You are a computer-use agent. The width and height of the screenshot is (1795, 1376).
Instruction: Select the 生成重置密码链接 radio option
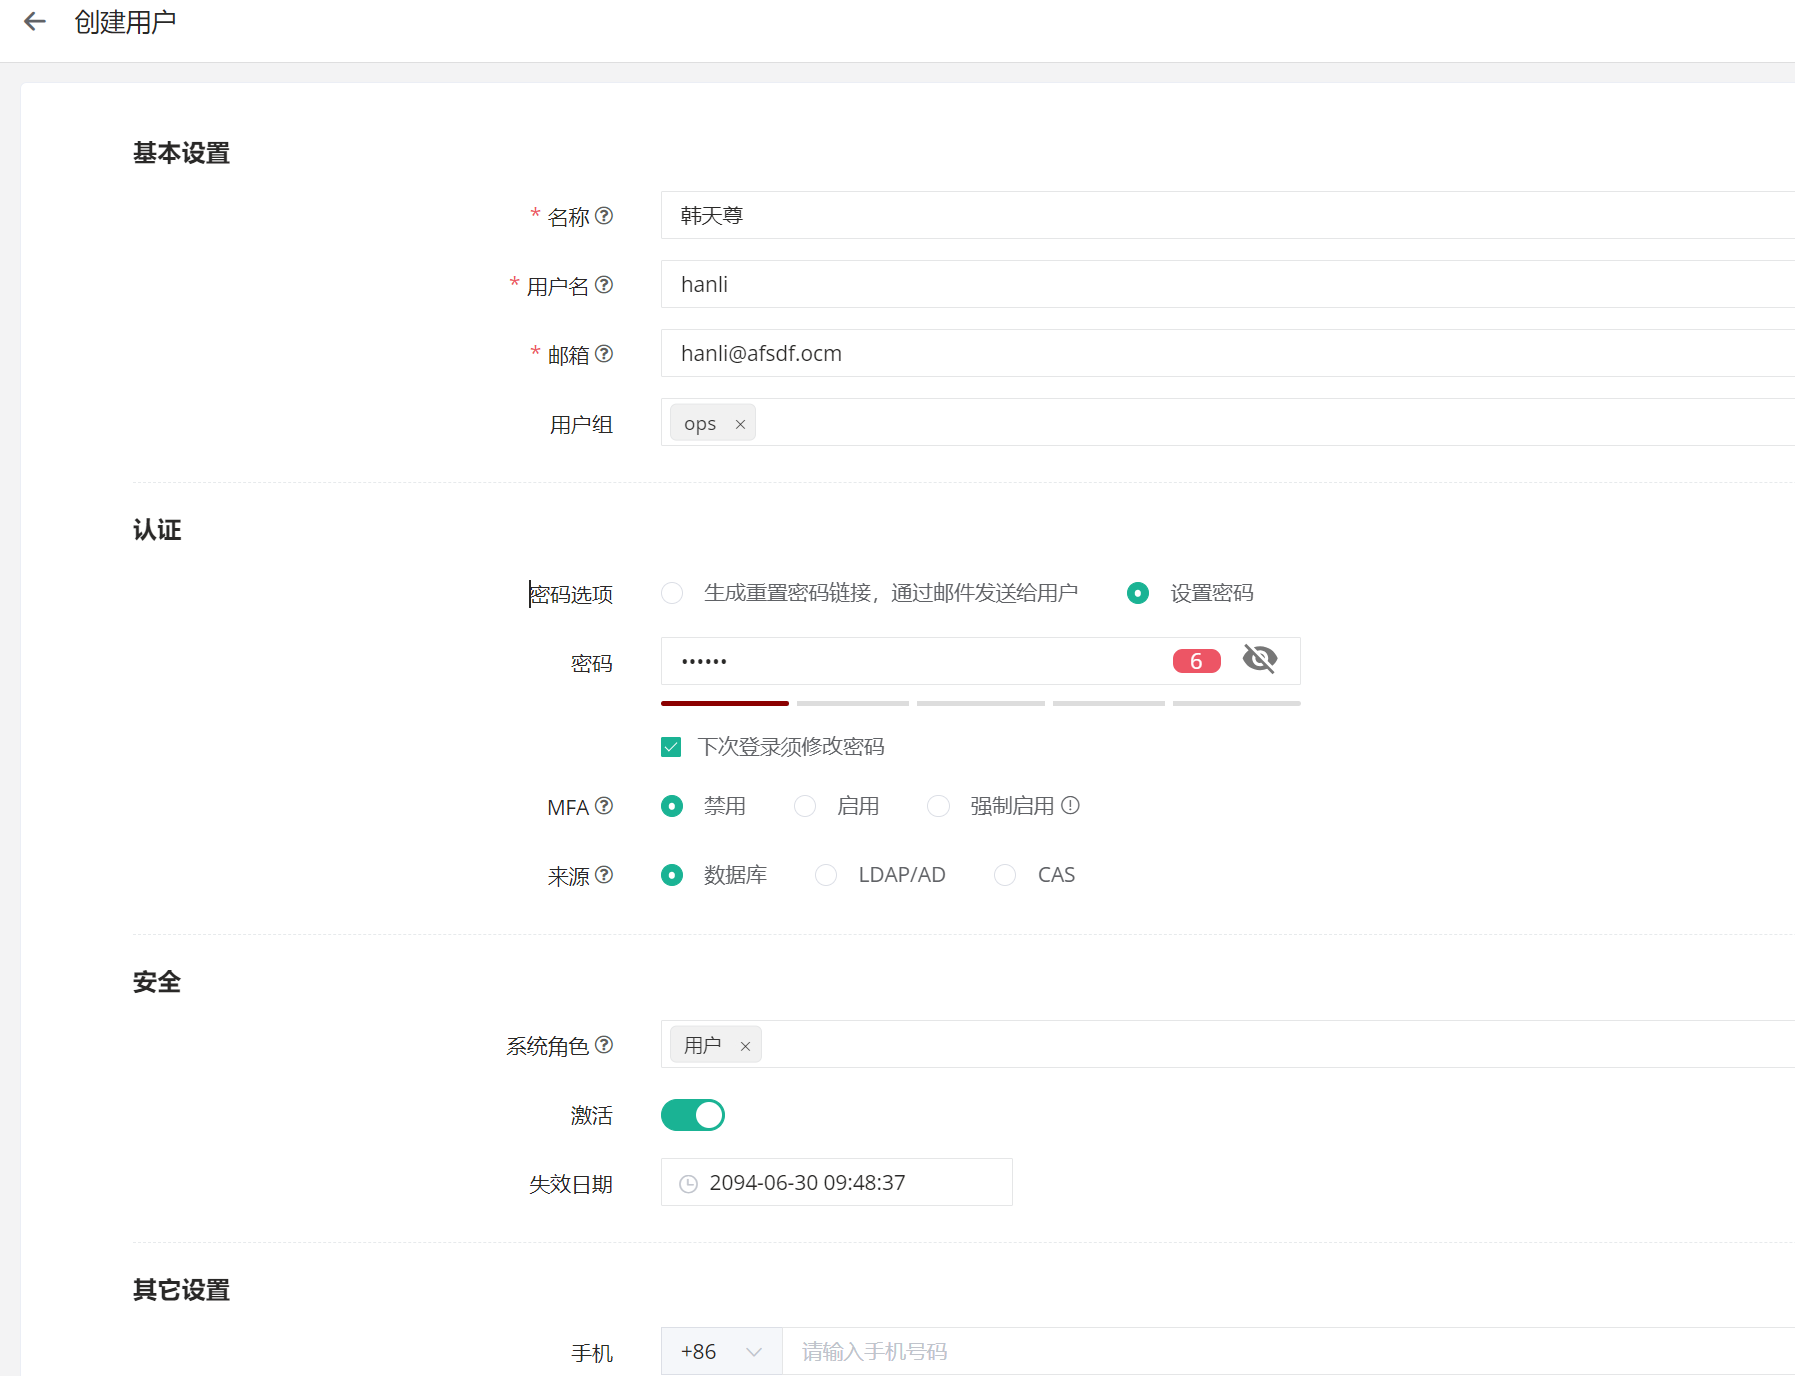click(x=672, y=593)
